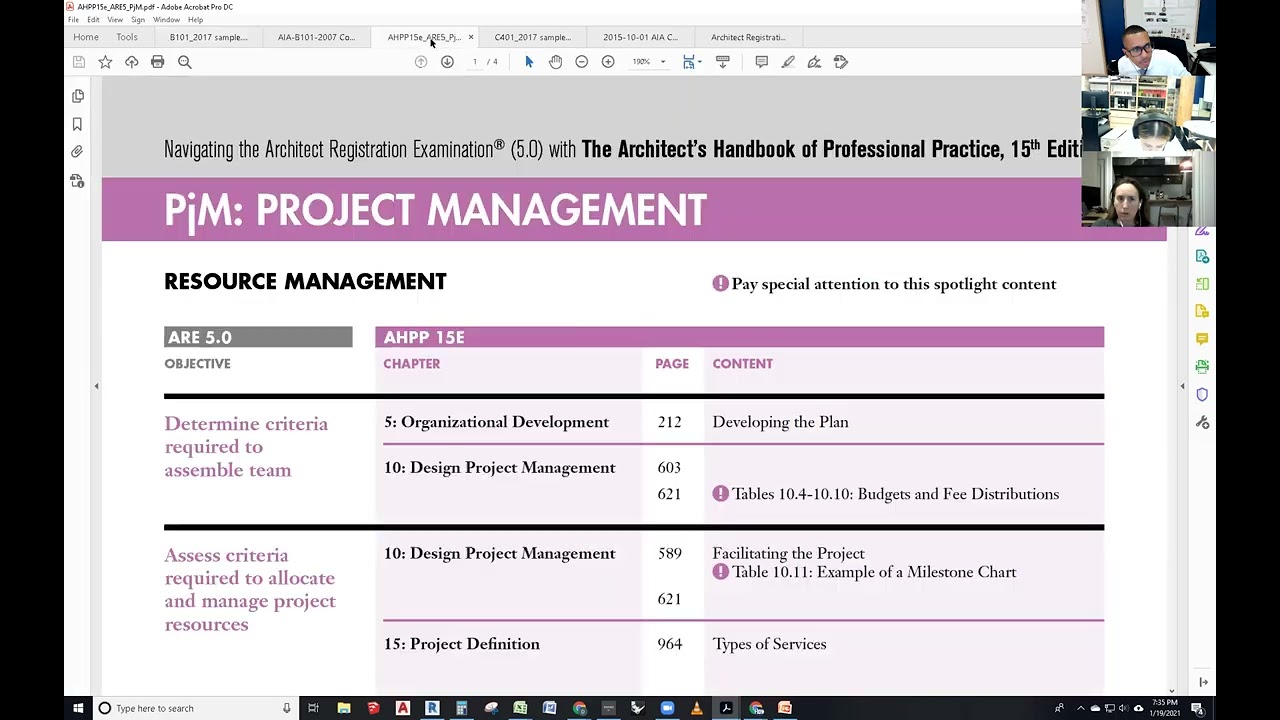The width and height of the screenshot is (1280, 720).
Task: Click the 'Developing the Plan' content text
Action: [x=780, y=422]
